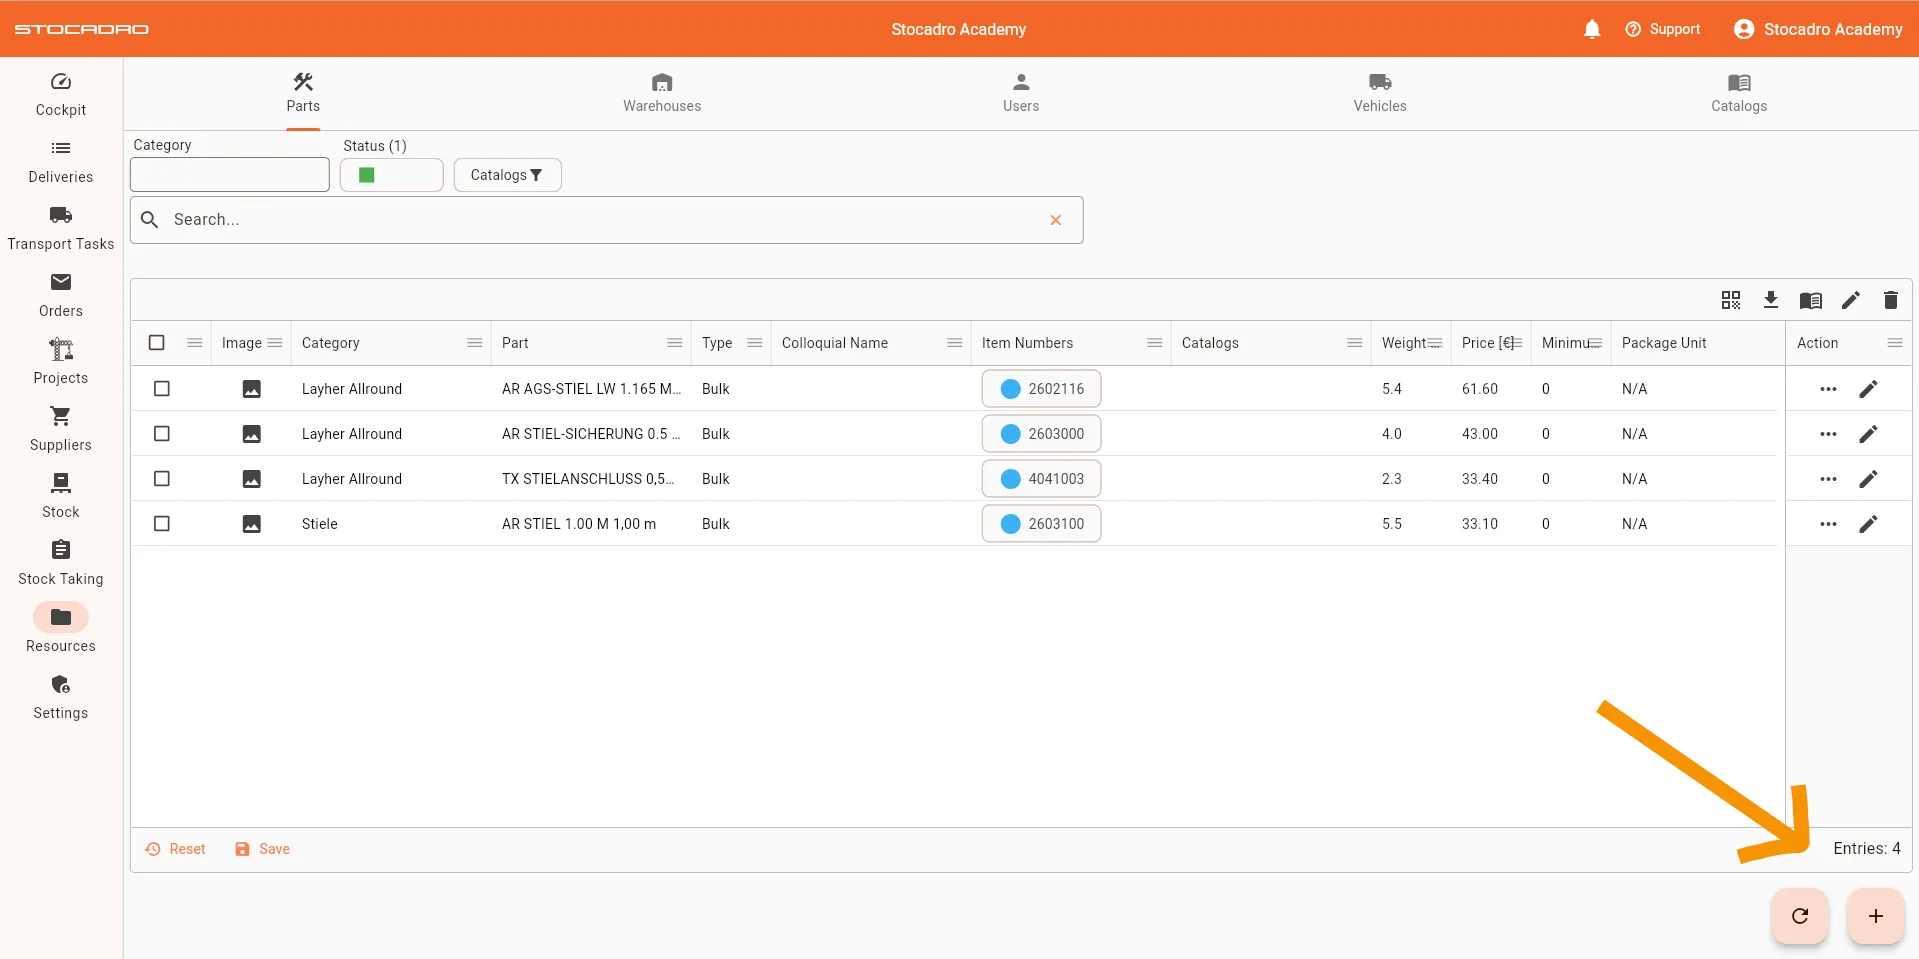Edit the AR STIEL 1.00 M row
Screen dimensions: 1919x959
coord(1868,524)
